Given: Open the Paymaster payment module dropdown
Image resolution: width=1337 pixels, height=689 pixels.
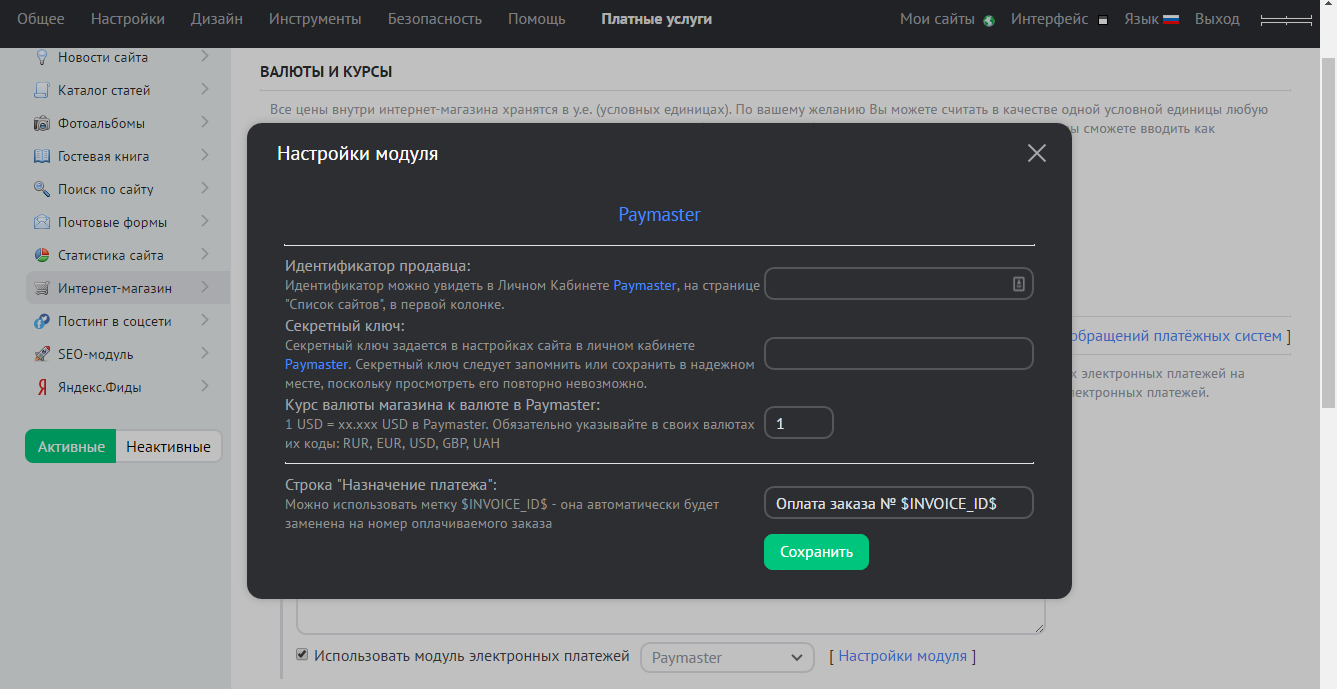Looking at the screenshot, I should point(727,657).
